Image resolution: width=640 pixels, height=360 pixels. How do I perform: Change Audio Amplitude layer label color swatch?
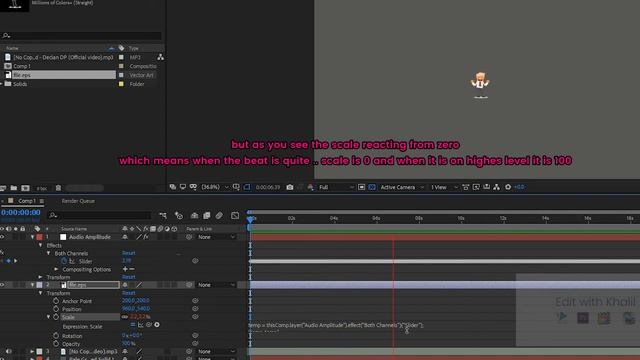[x=39, y=237]
